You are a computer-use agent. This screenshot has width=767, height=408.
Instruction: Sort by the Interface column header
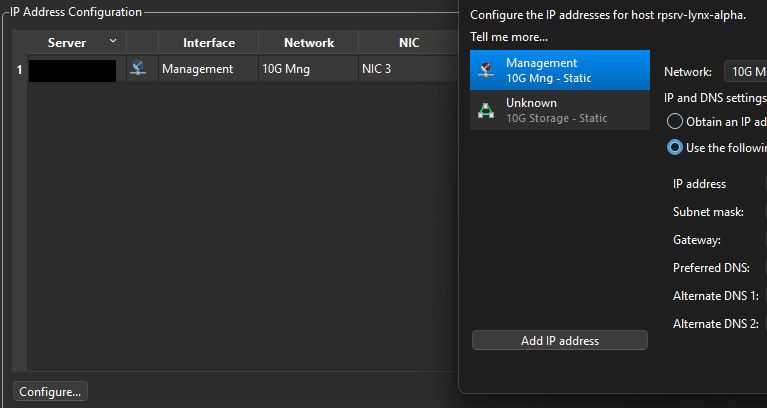click(209, 43)
